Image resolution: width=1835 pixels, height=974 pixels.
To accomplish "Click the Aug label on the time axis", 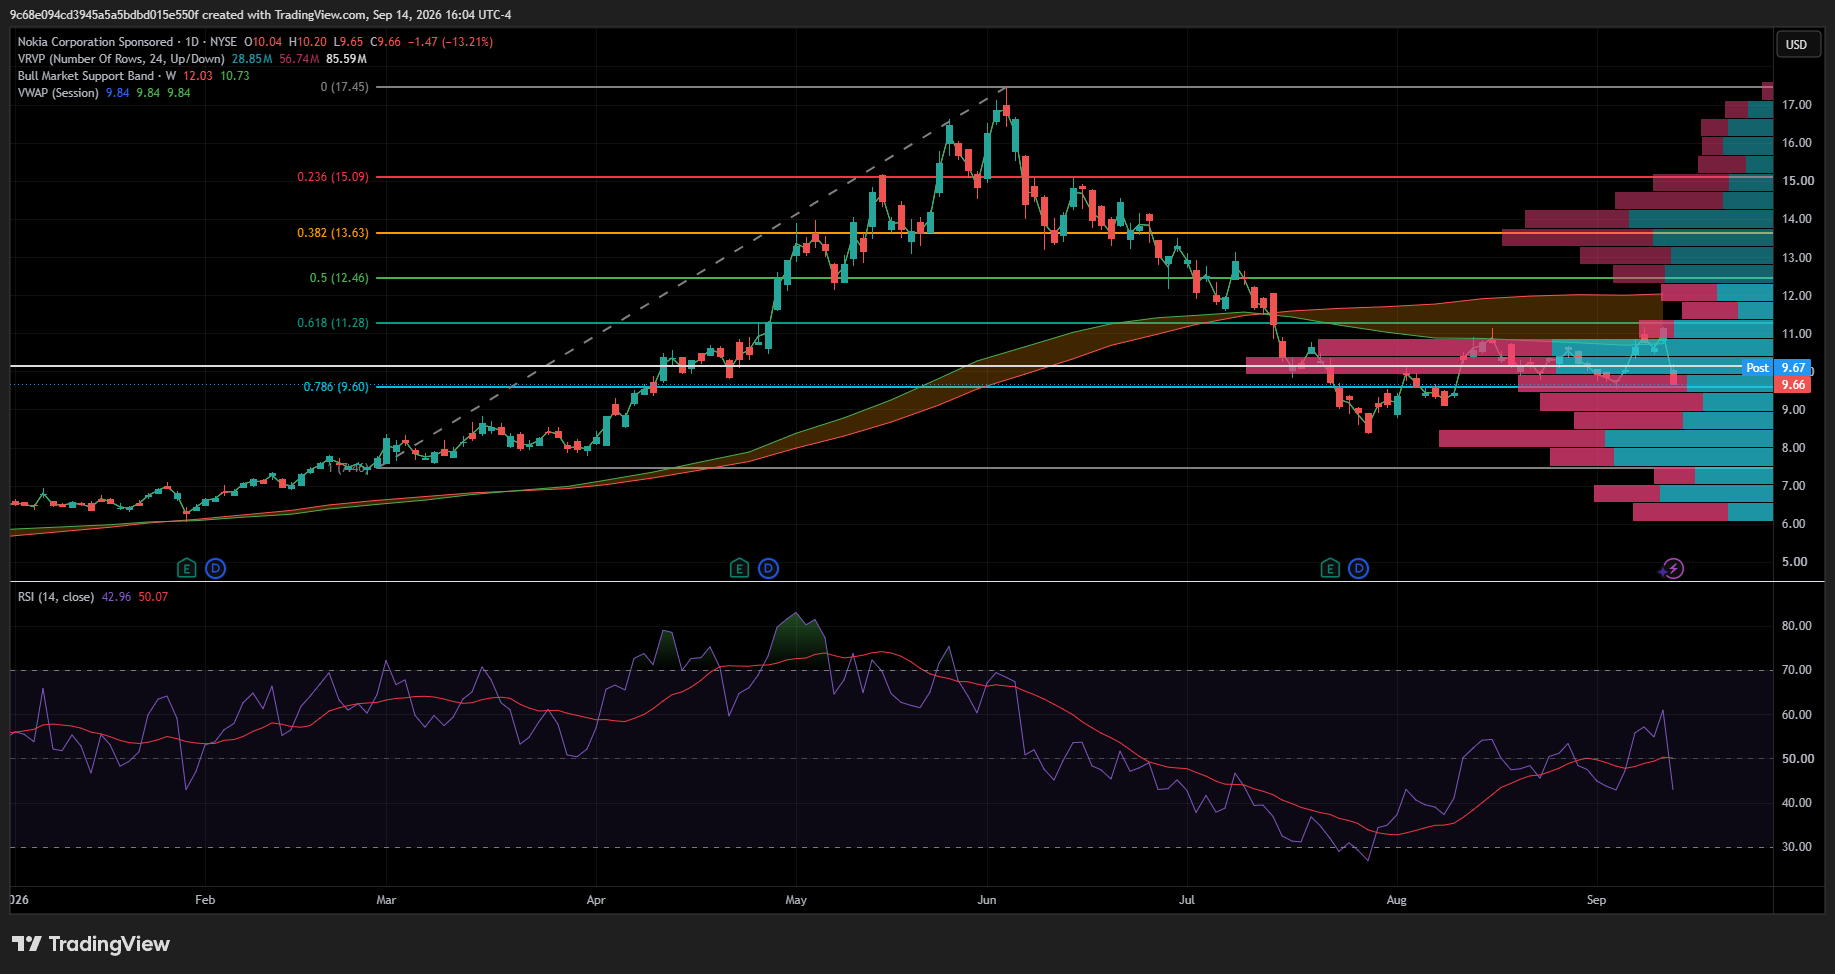I will click(1397, 900).
